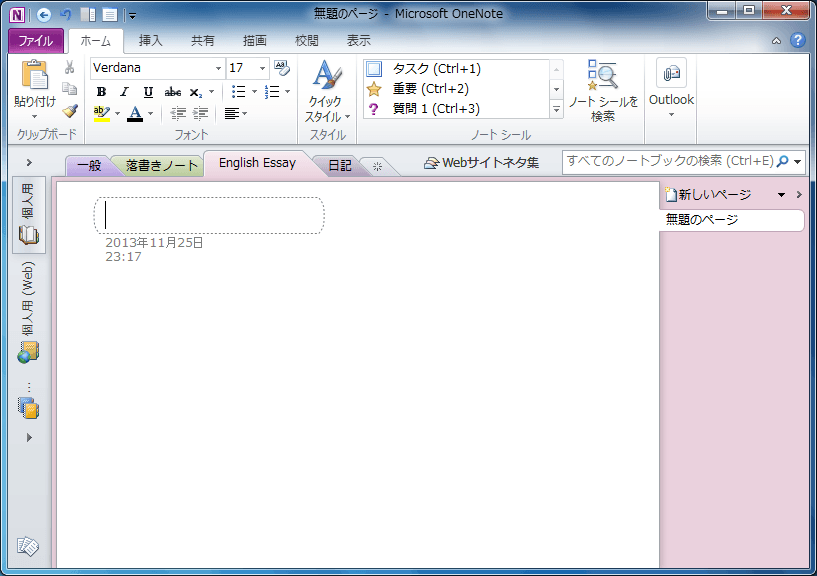Toggle strikethrough formatting

(x=172, y=92)
